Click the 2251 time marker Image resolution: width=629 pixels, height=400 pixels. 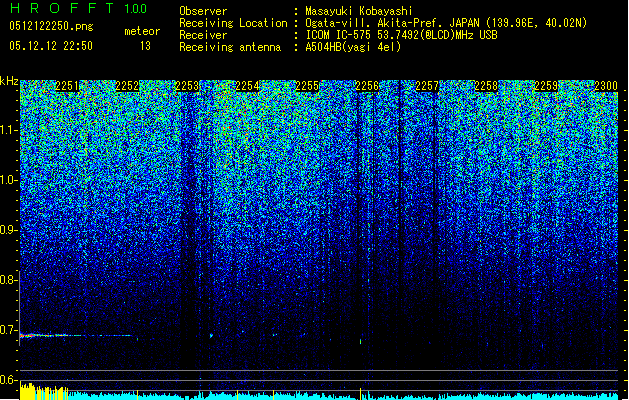67,86
